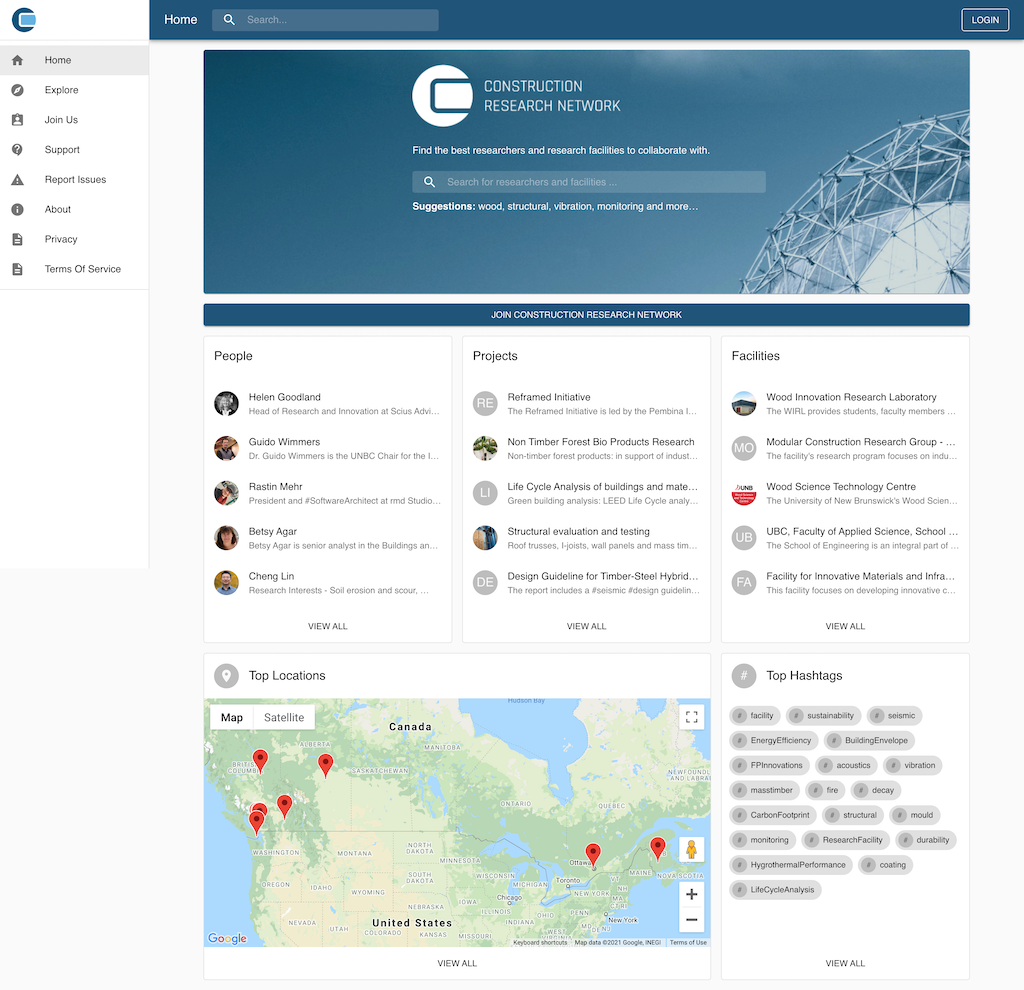
Task: Toggle fullscreen map view
Action: (x=692, y=717)
